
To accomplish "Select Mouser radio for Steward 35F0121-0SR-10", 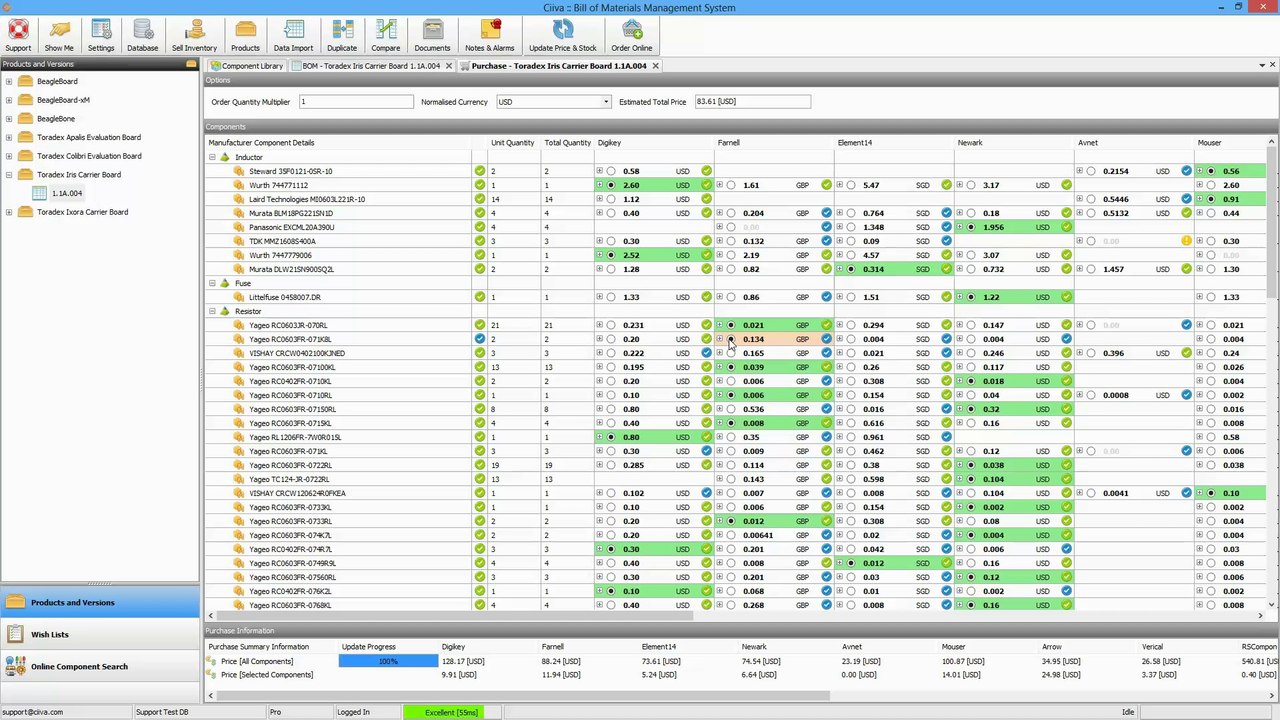I will coord(1211,171).
